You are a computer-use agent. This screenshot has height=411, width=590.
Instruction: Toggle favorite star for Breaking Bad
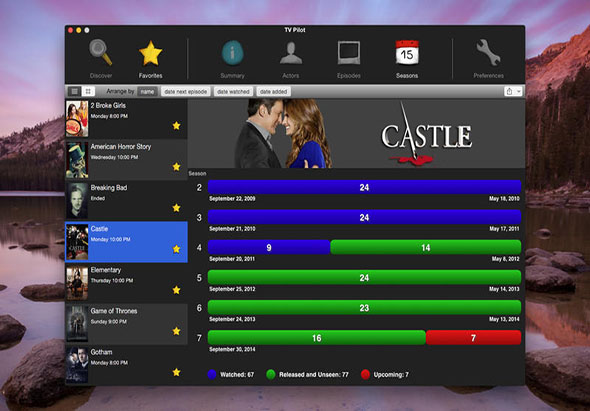(x=176, y=208)
